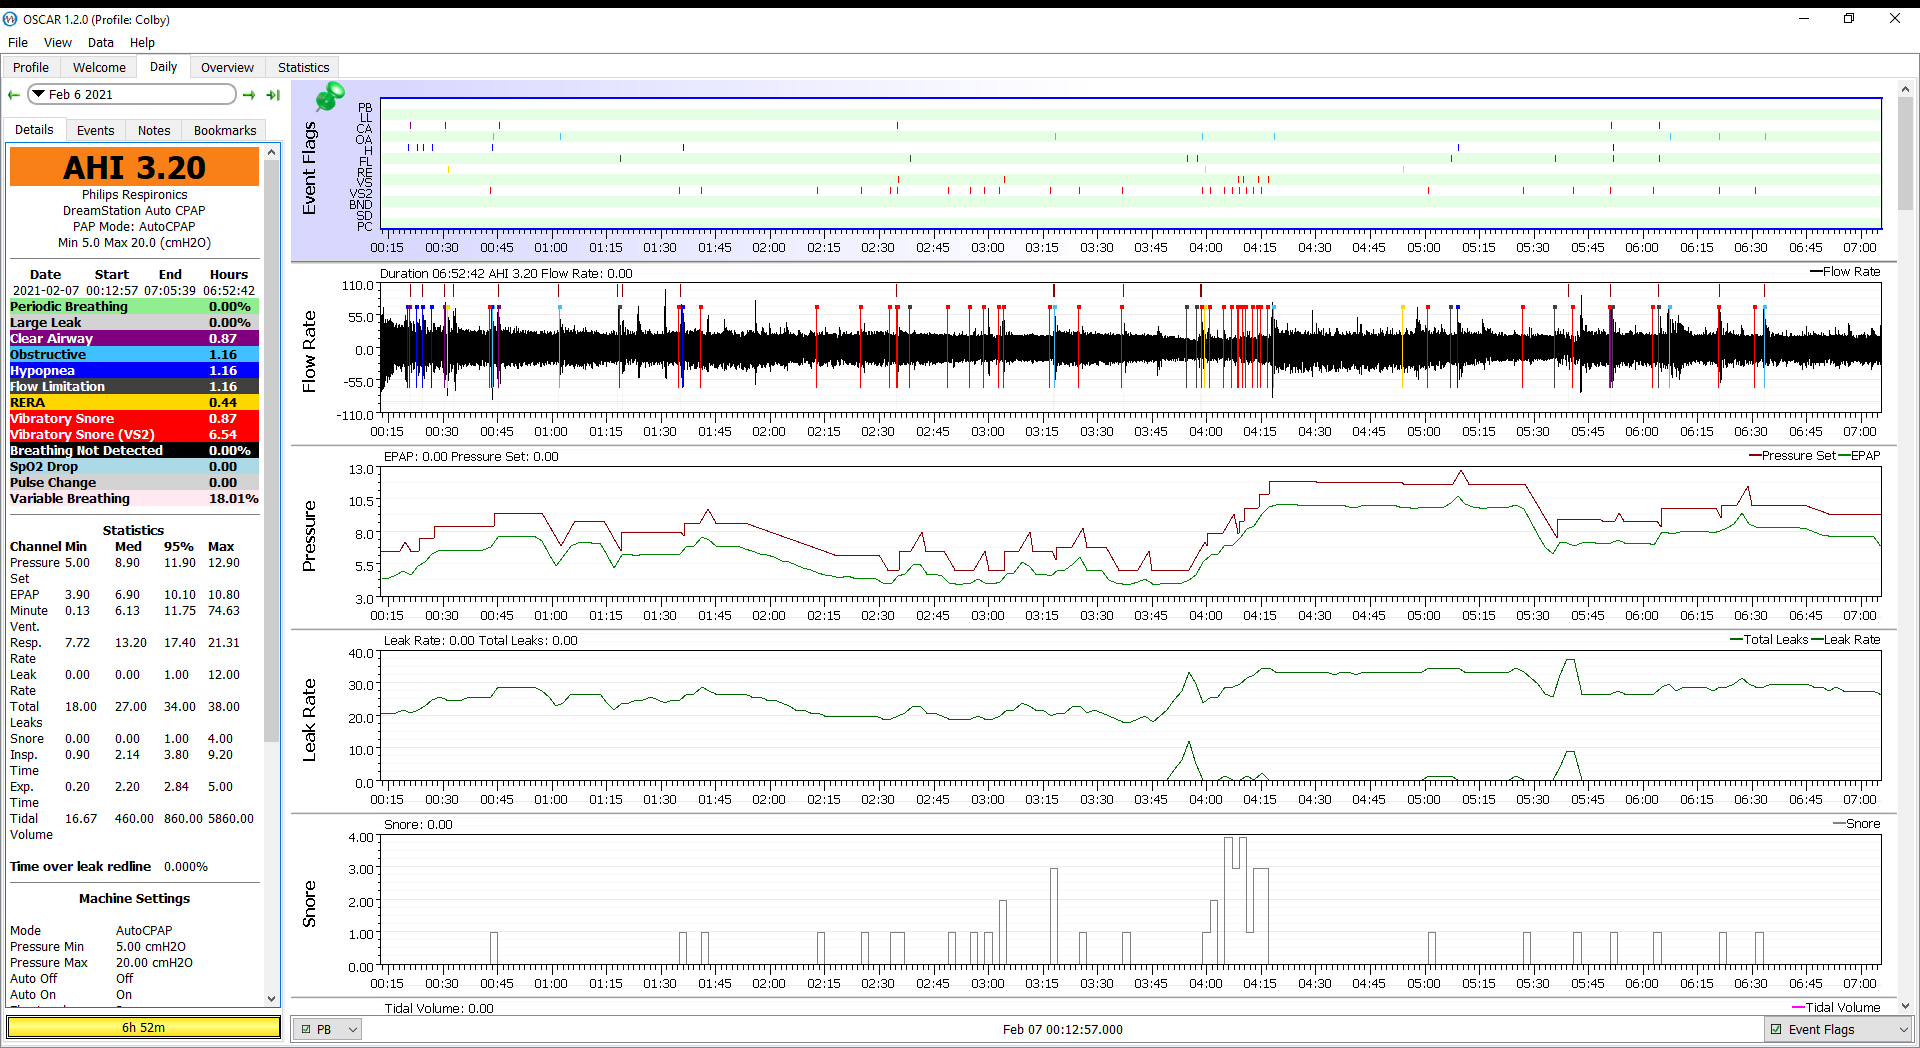Click the Flow Rate legend entry
Image resolution: width=1920 pixels, height=1048 pixels.
coord(1845,272)
